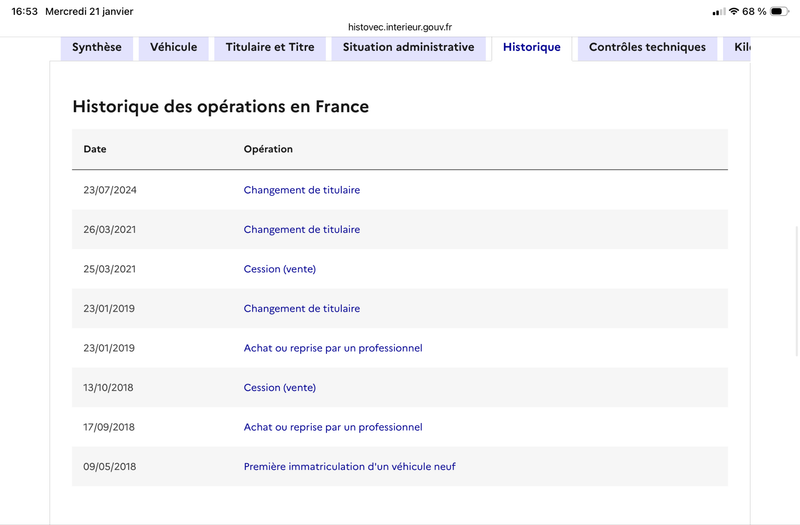Switch to the Véhicule tab
This screenshot has width=800, height=525.
pos(174,47)
